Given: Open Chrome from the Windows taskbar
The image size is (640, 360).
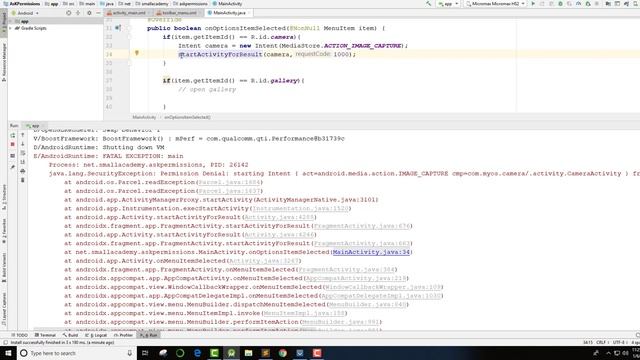Looking at the screenshot, I should coord(282,353).
